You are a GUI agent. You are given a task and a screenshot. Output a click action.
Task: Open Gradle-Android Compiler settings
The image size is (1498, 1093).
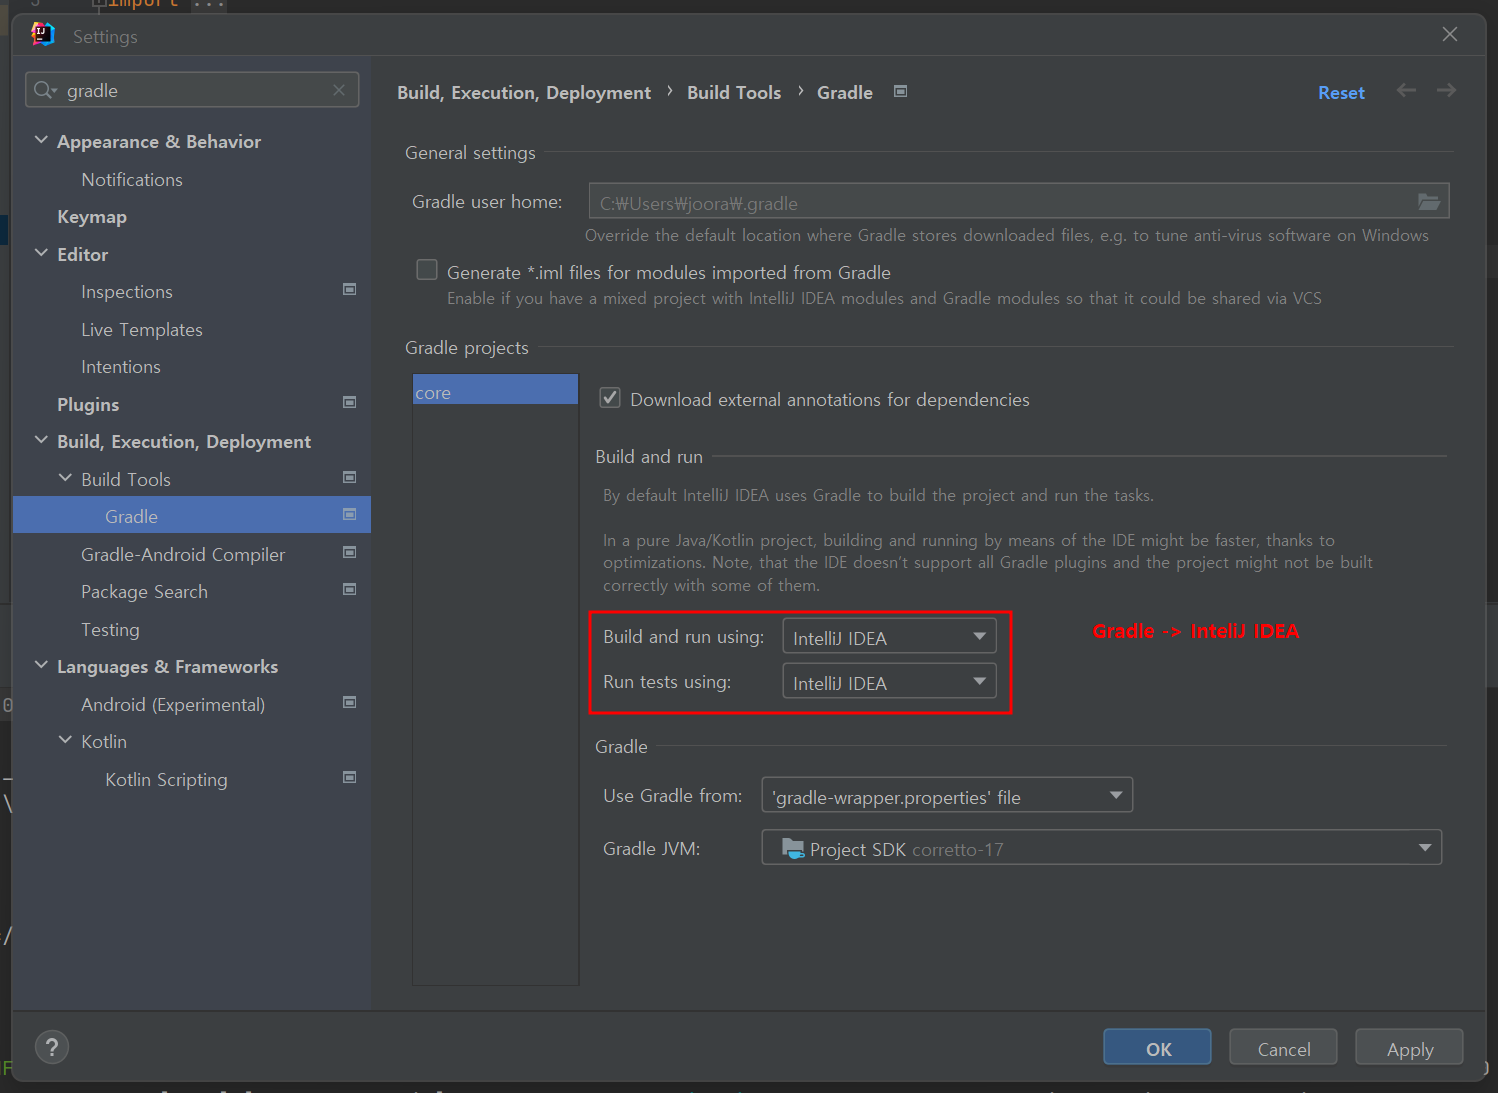pos(183,555)
